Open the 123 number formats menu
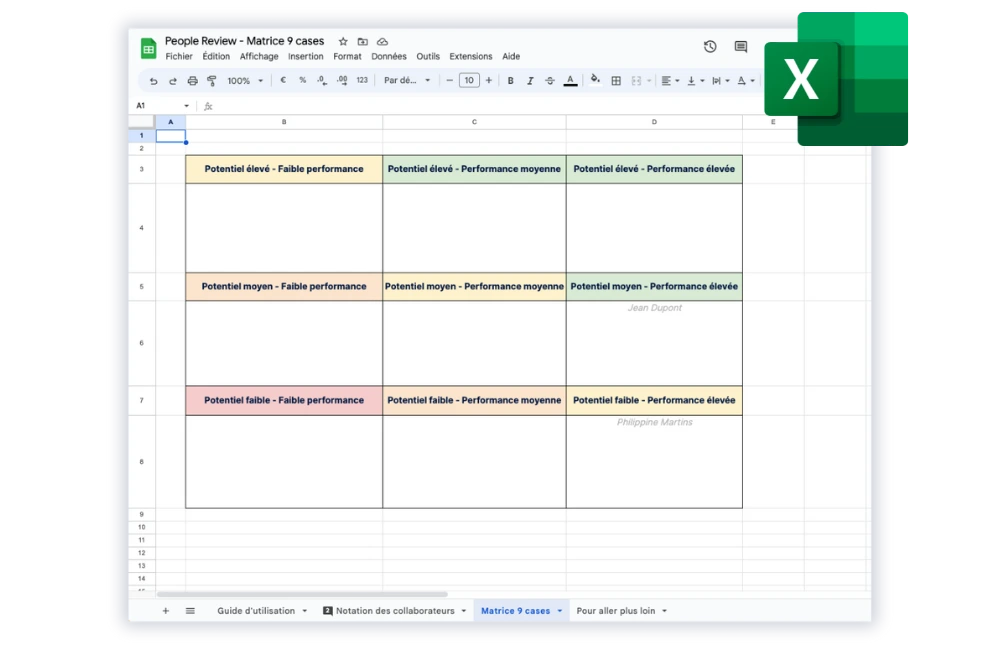The image size is (1000, 650). coord(362,80)
